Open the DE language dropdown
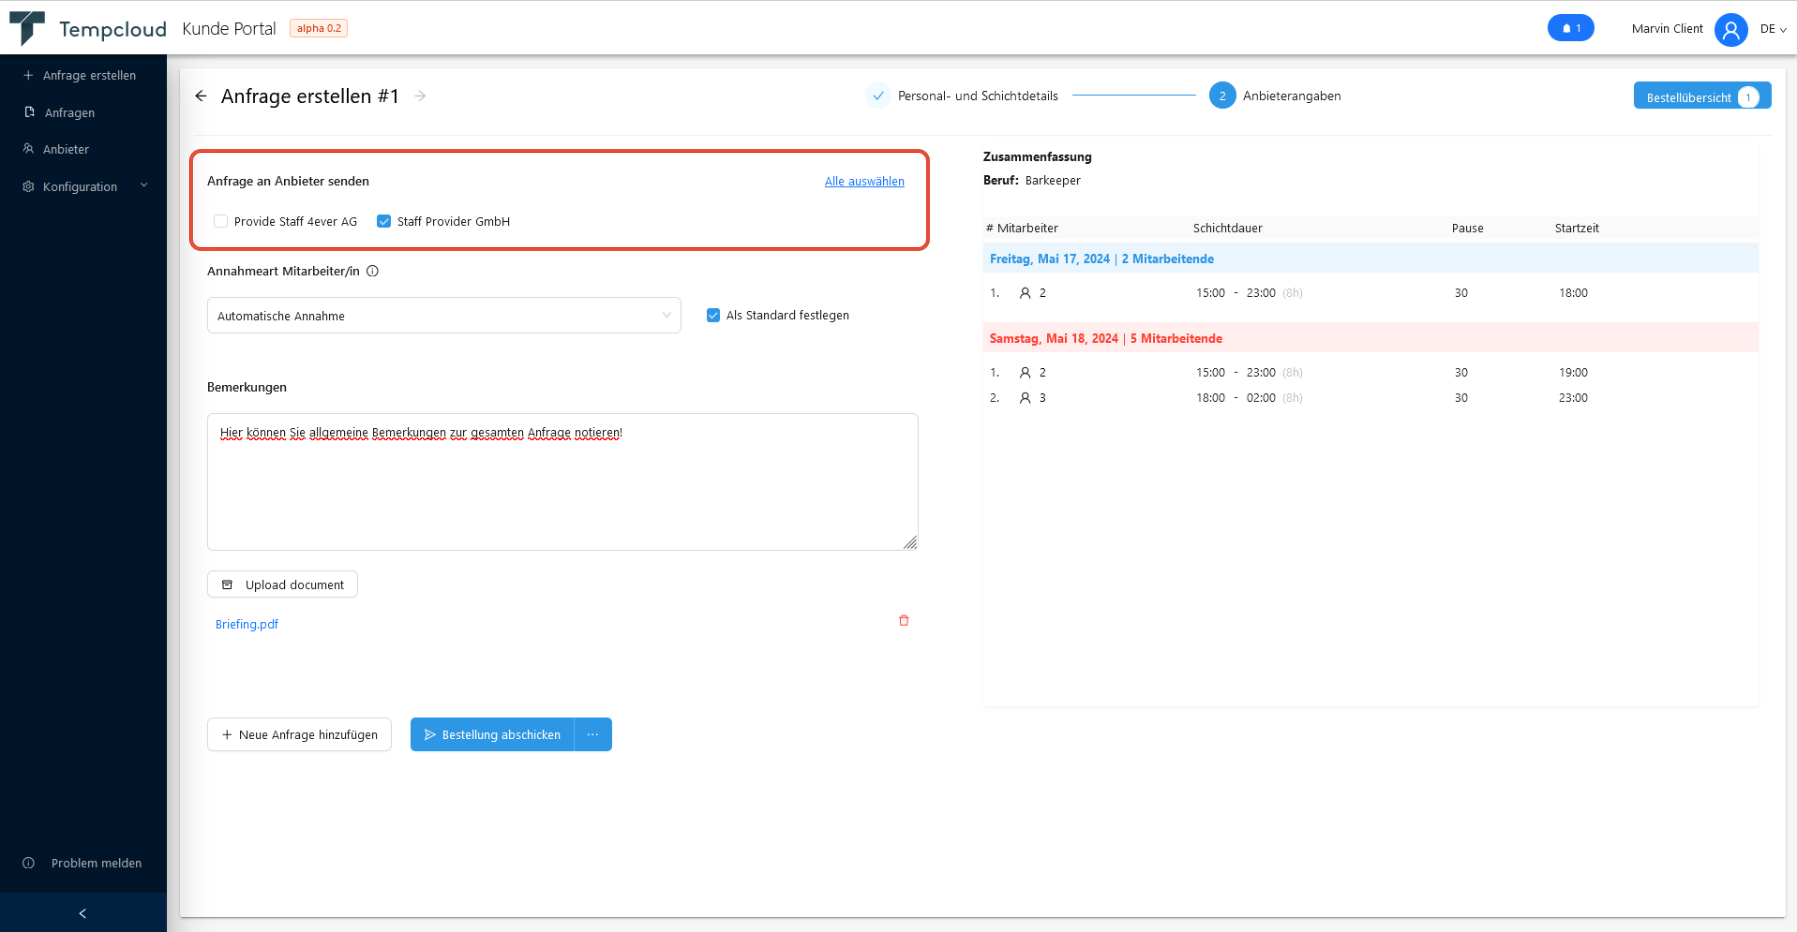Screen dimensions: 1797x932 pos(1773,29)
